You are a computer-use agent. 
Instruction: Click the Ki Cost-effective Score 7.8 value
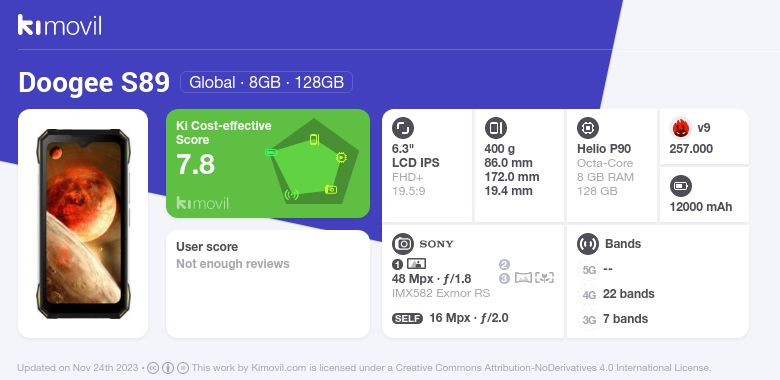[195, 165]
